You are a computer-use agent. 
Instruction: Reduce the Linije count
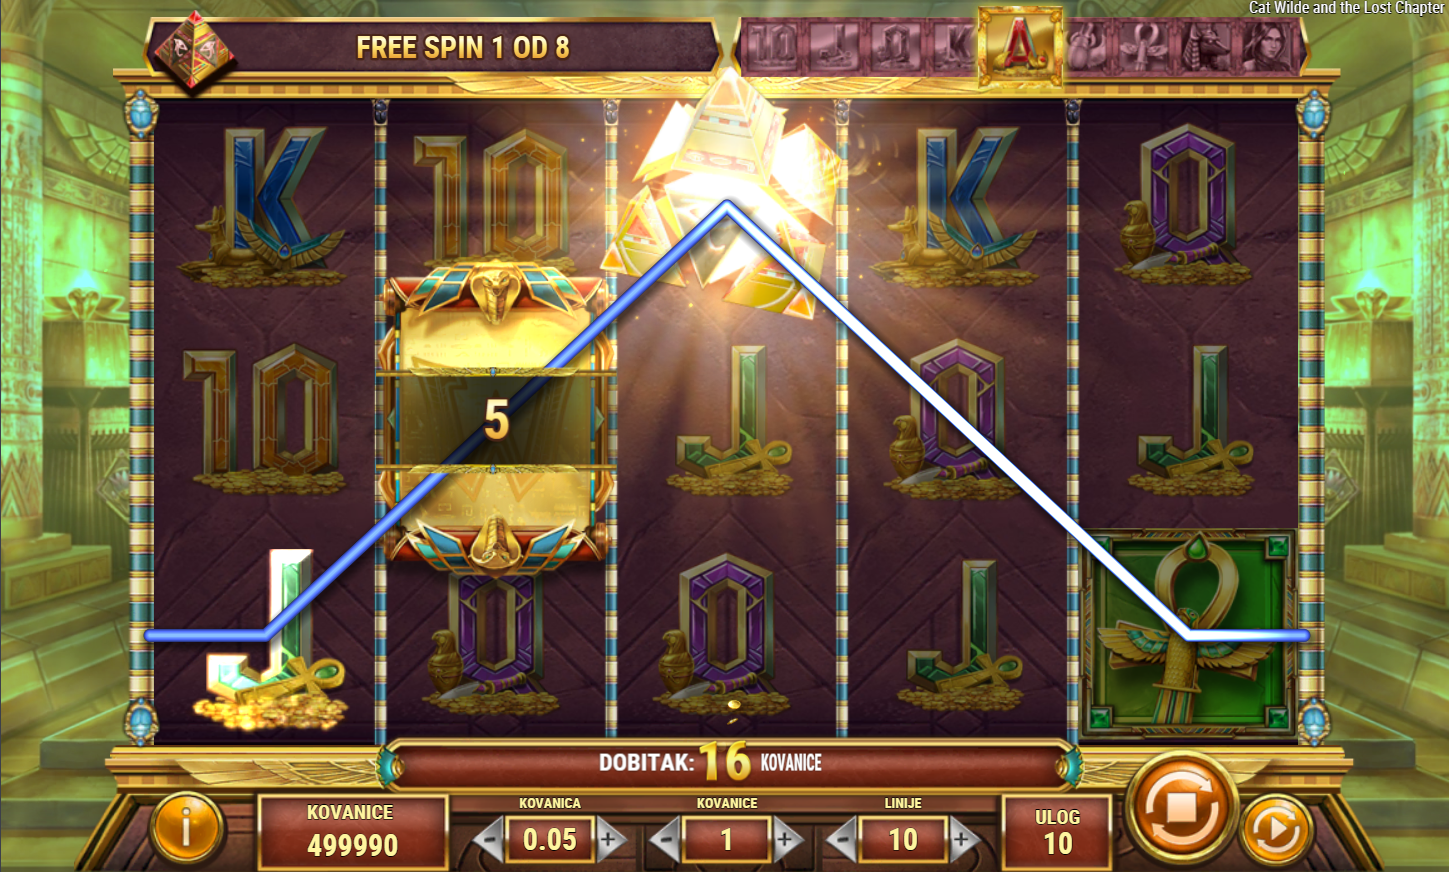pyautogui.click(x=842, y=840)
